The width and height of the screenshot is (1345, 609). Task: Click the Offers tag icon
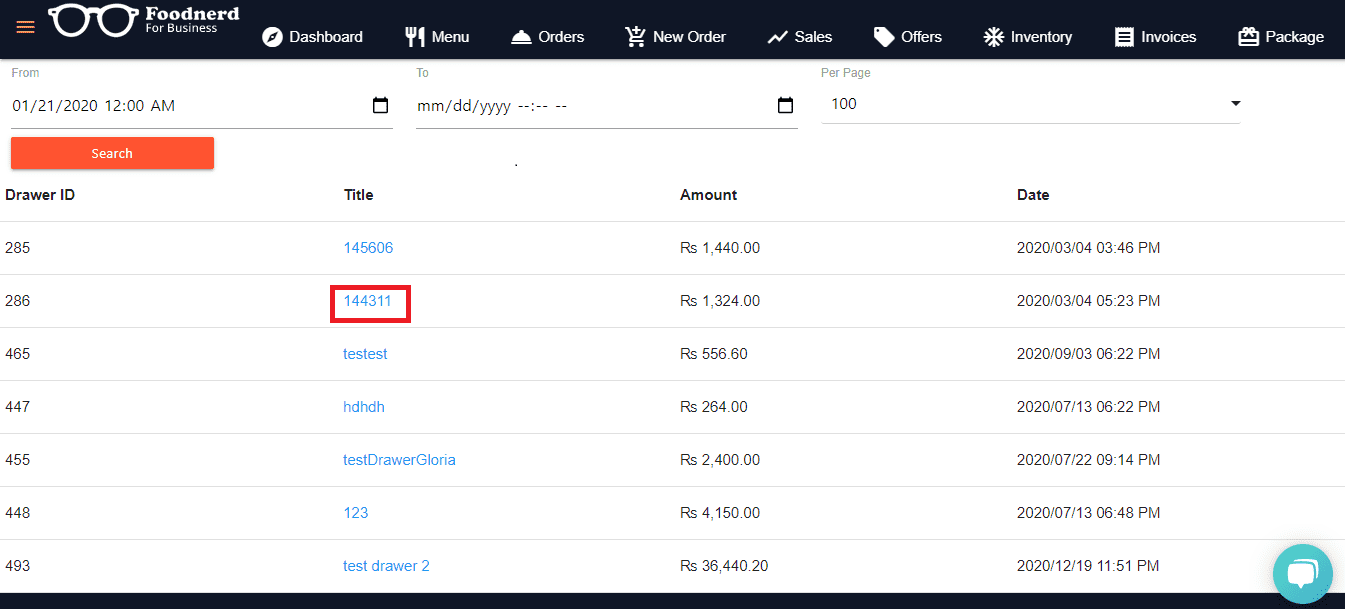tap(884, 37)
